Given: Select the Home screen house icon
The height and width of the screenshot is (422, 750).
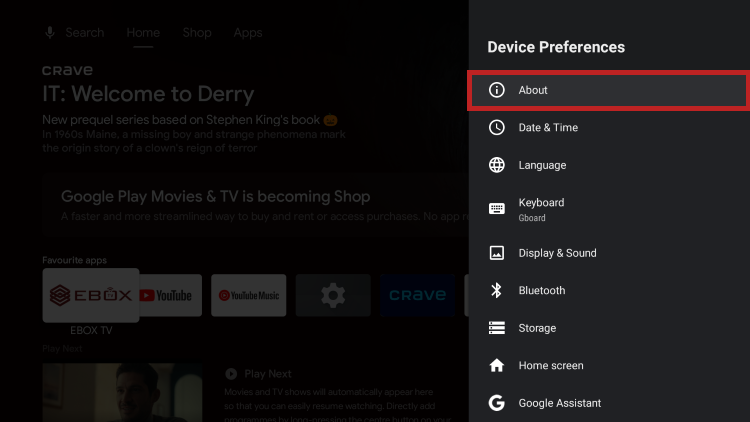Looking at the screenshot, I should [496, 366].
